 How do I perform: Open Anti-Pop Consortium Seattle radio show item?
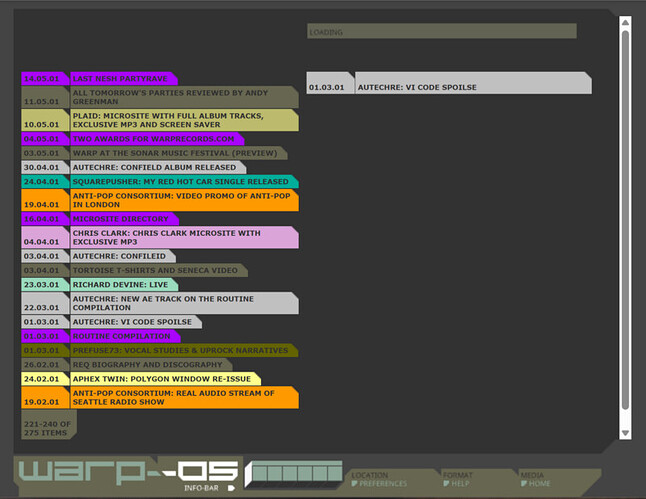(185, 398)
